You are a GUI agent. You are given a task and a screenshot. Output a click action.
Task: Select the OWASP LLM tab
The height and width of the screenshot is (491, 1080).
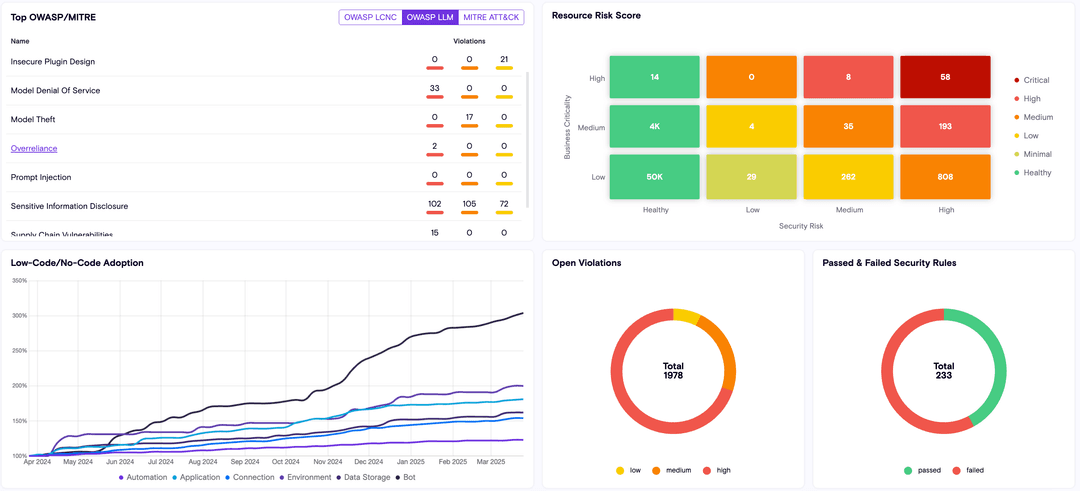(430, 17)
